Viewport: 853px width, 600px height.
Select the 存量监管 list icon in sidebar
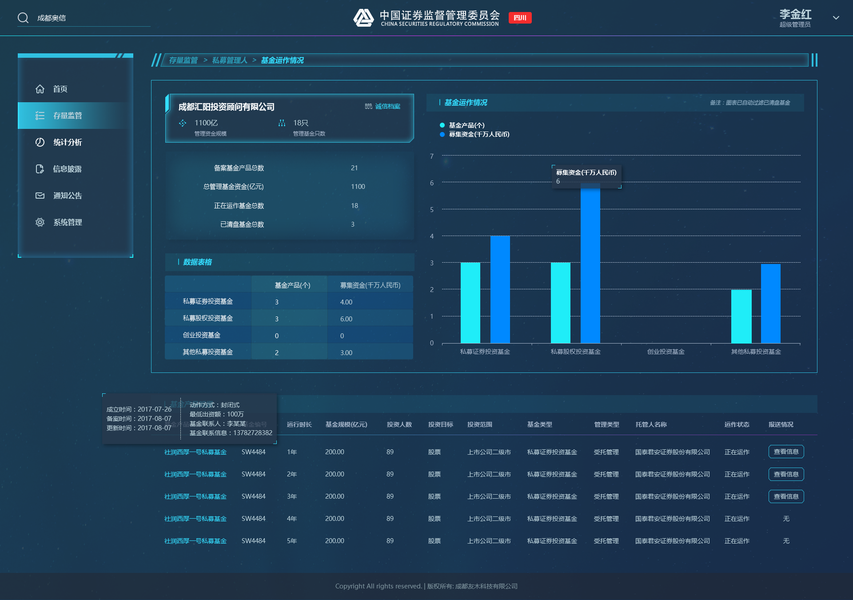(40, 115)
